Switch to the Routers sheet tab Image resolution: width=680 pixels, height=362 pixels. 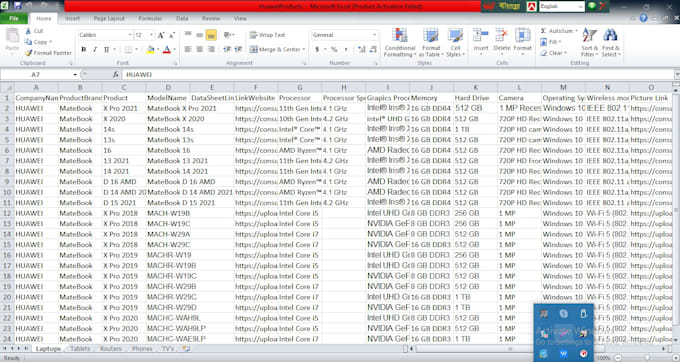(111, 349)
